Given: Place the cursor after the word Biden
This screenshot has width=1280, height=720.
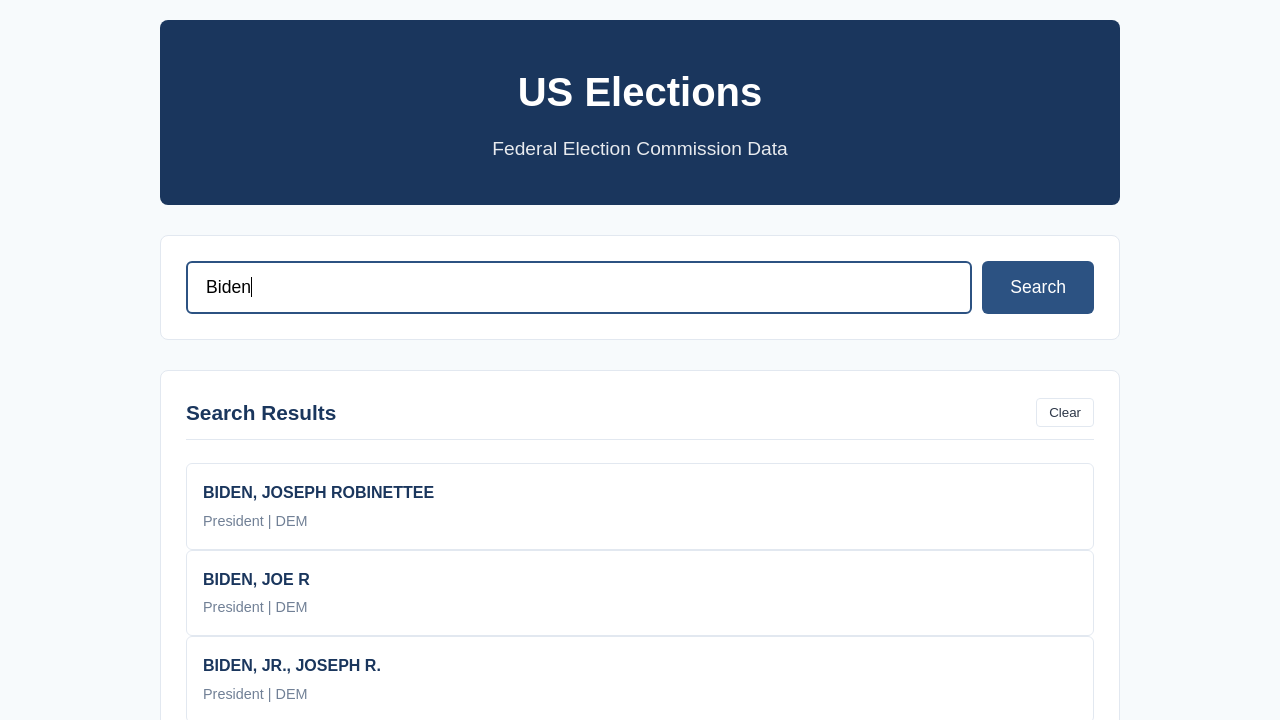Looking at the screenshot, I should point(252,287).
